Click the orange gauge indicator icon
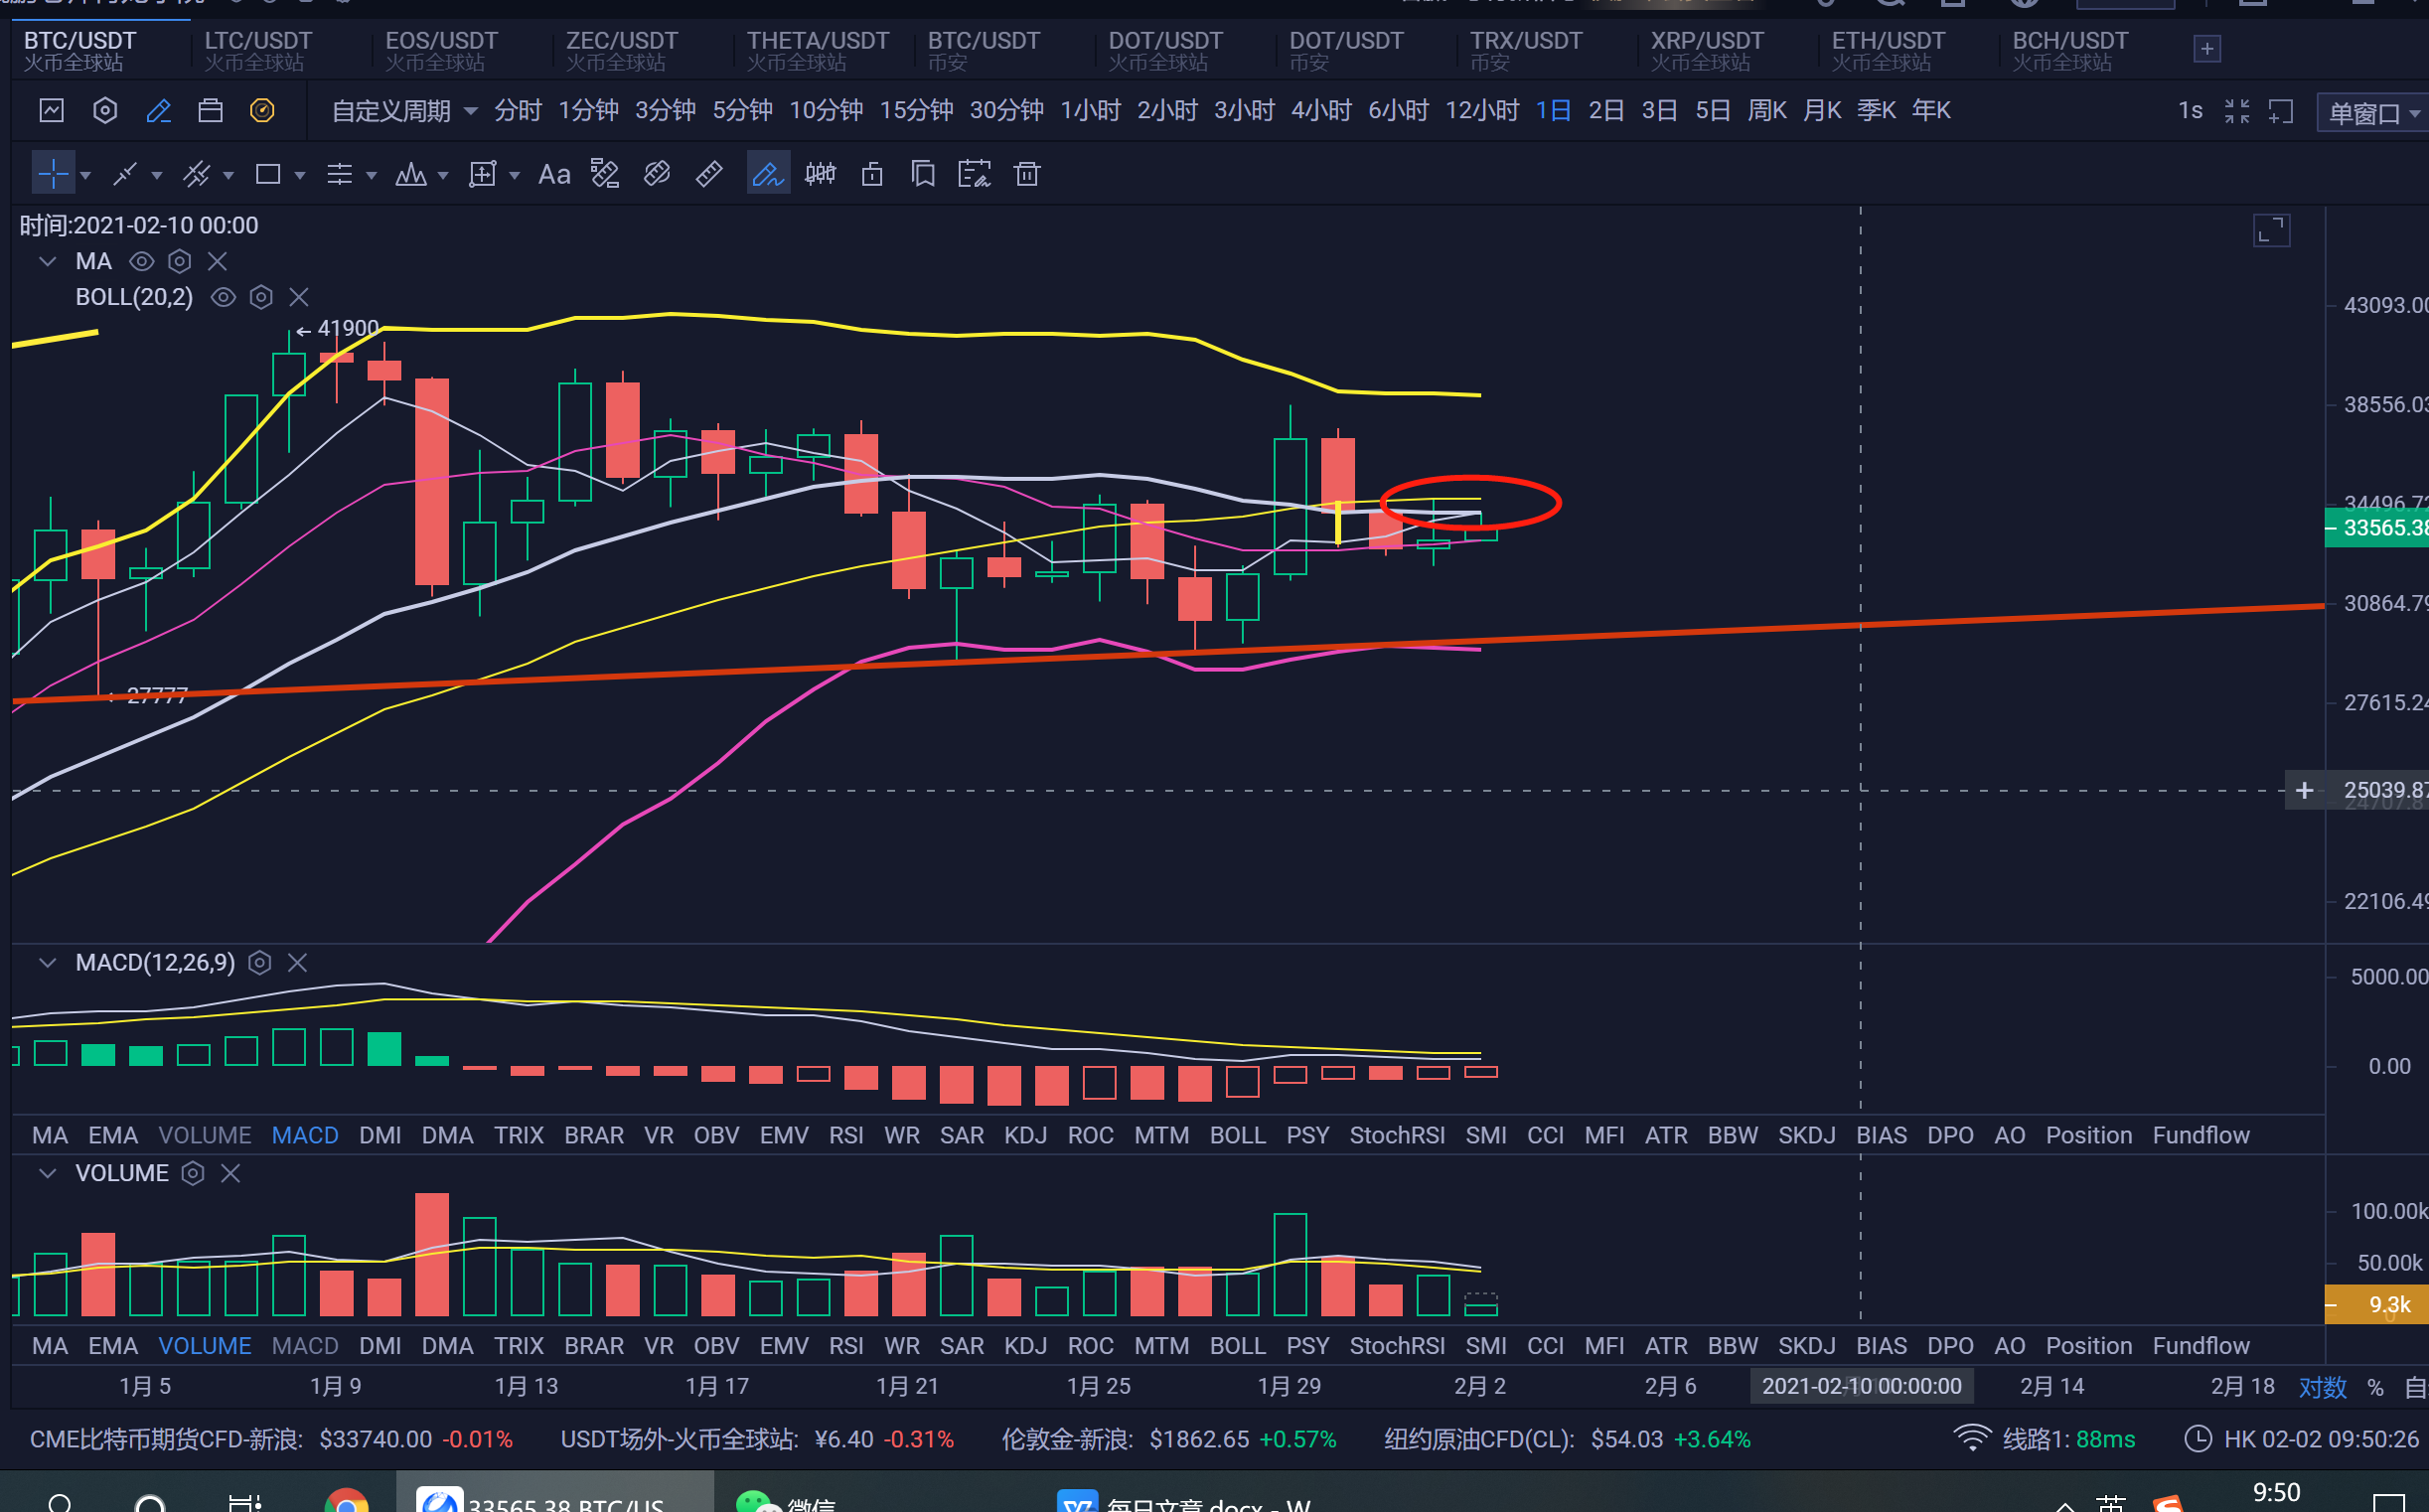Image resolution: width=2429 pixels, height=1512 pixels. tap(262, 110)
